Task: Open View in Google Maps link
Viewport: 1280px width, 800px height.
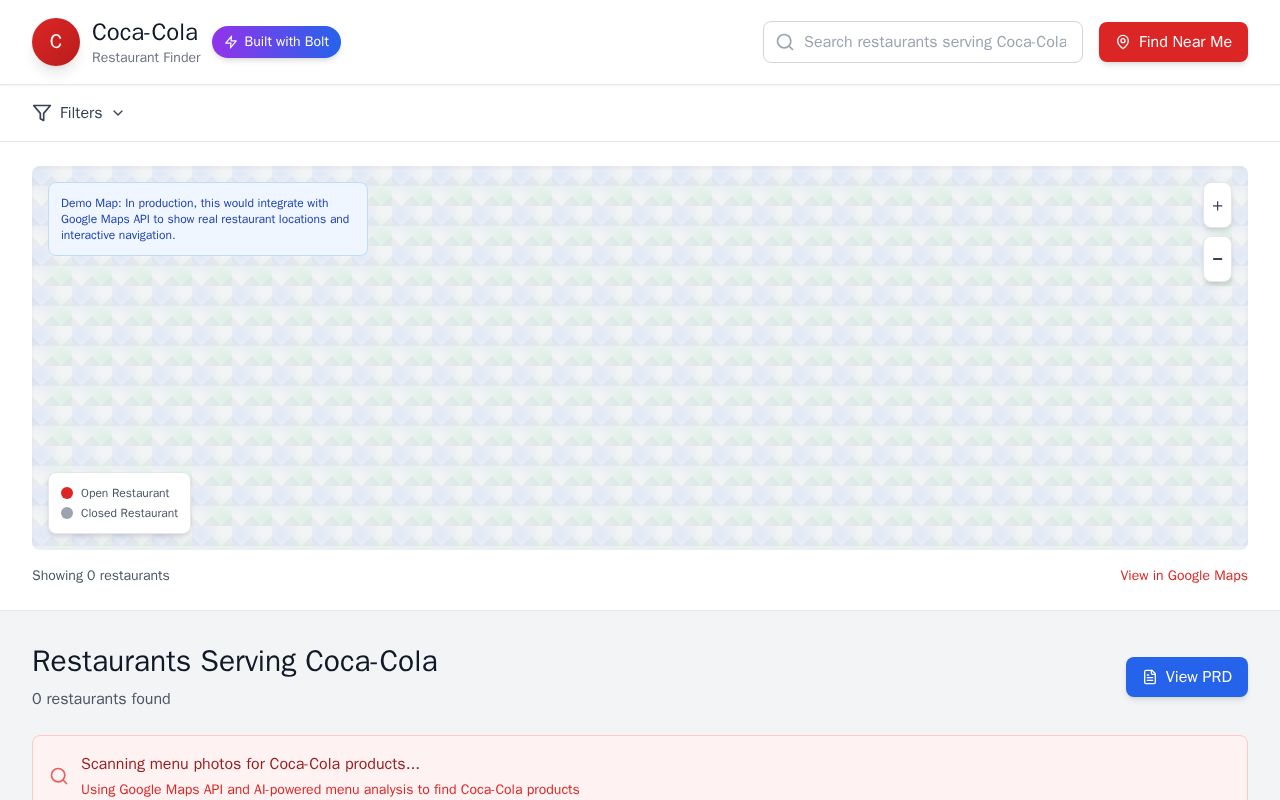Action: click(x=1184, y=576)
